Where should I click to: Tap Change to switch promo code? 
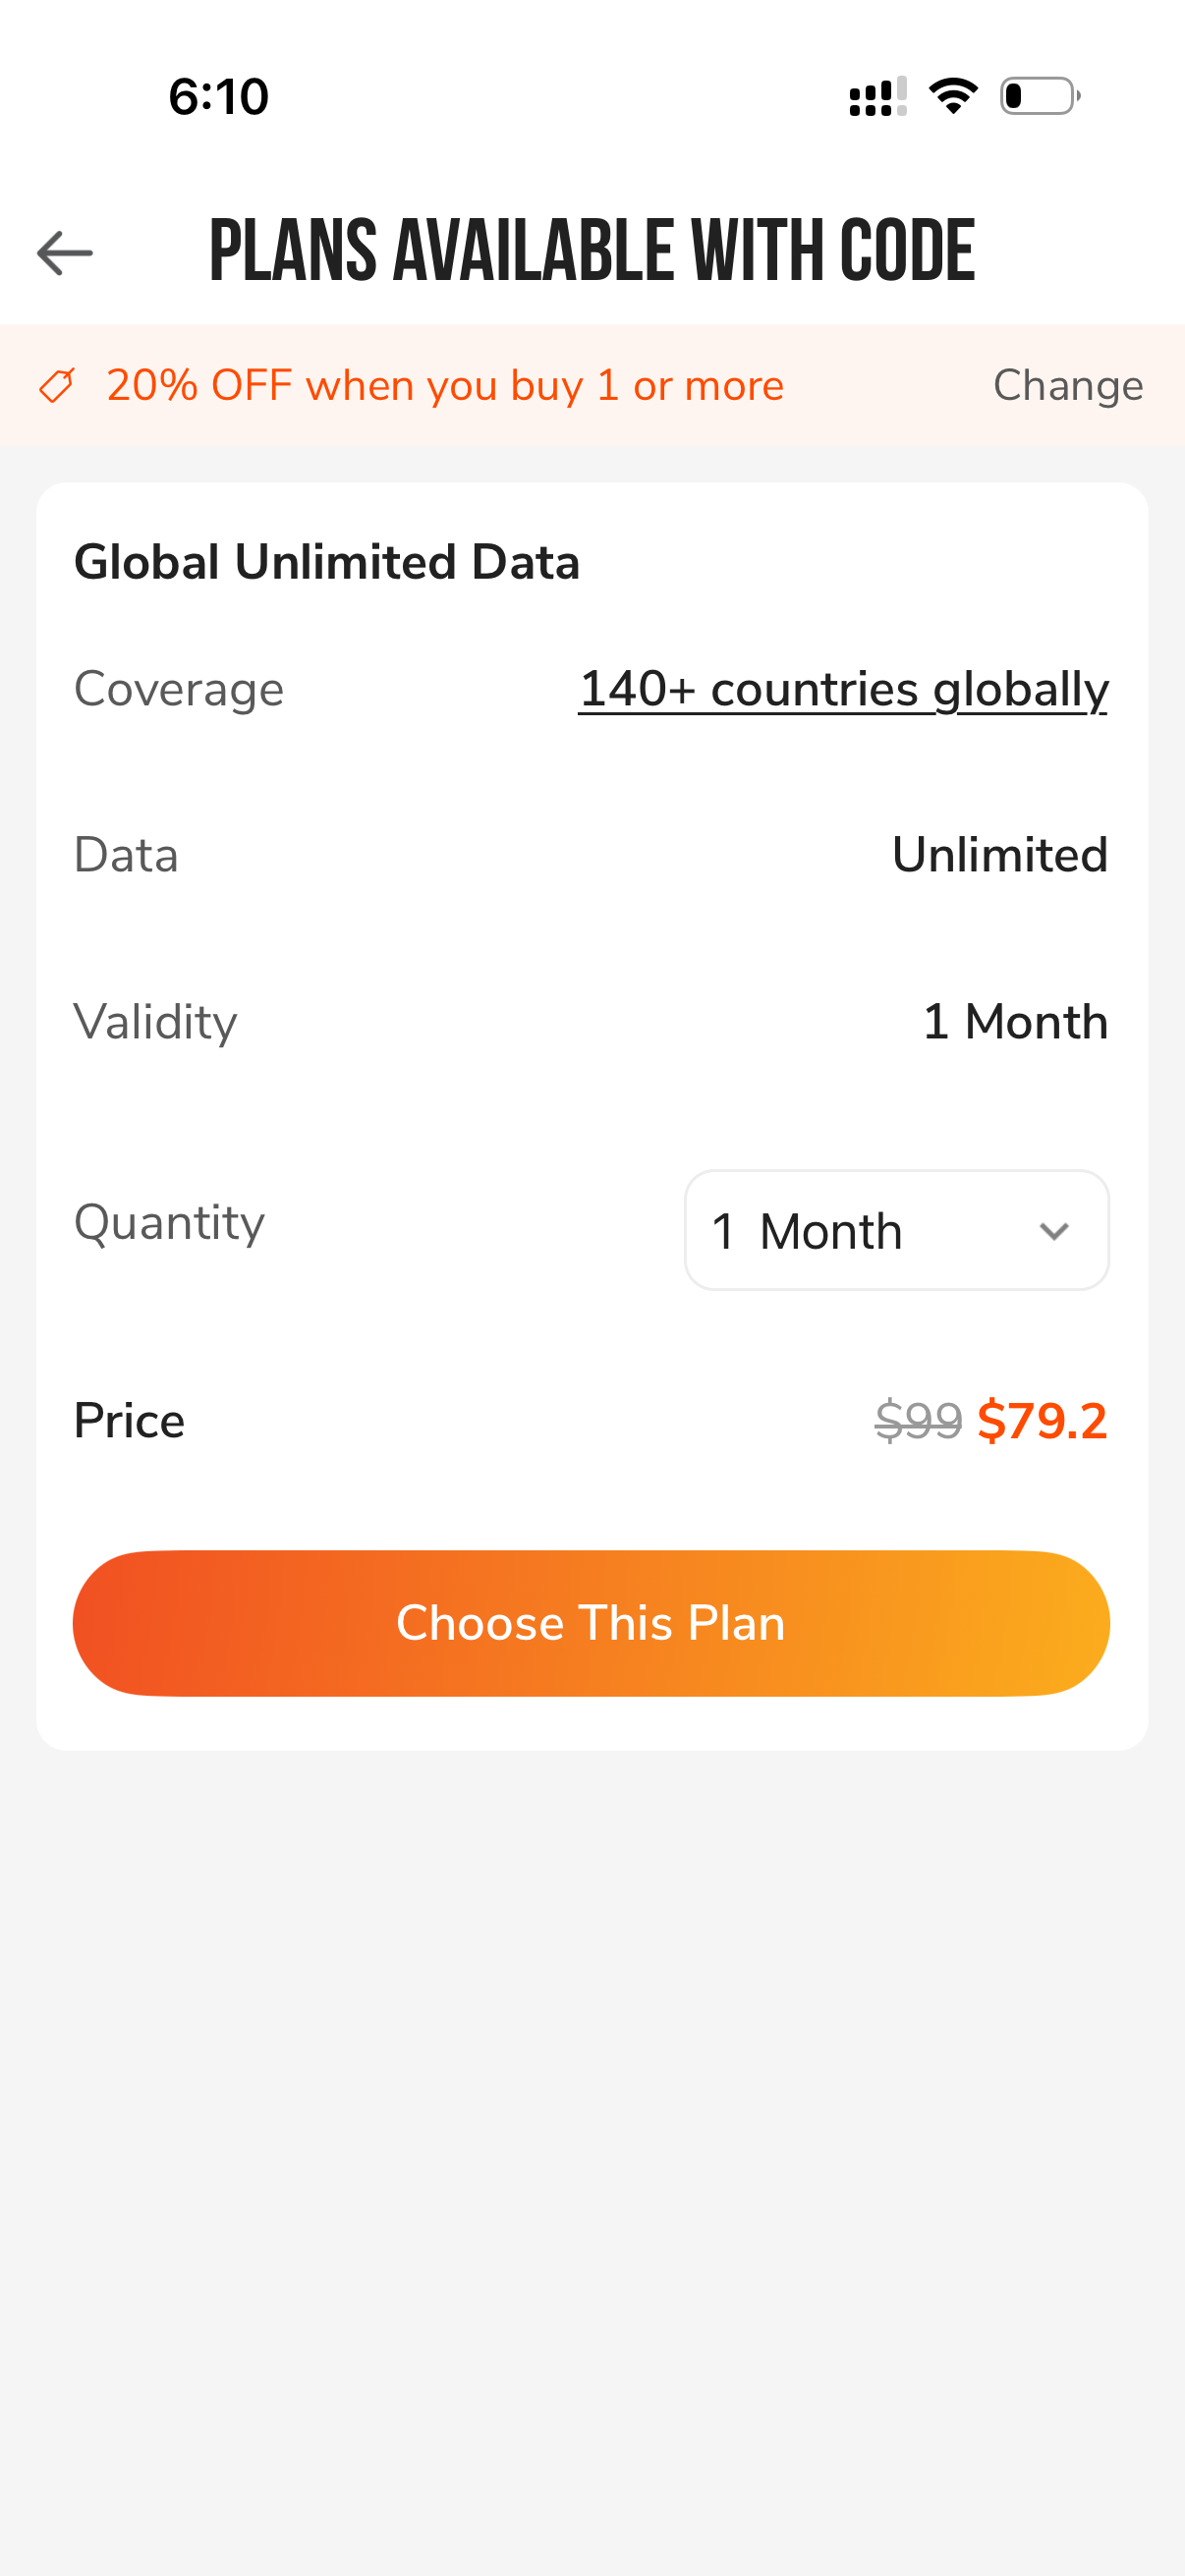[1068, 385]
